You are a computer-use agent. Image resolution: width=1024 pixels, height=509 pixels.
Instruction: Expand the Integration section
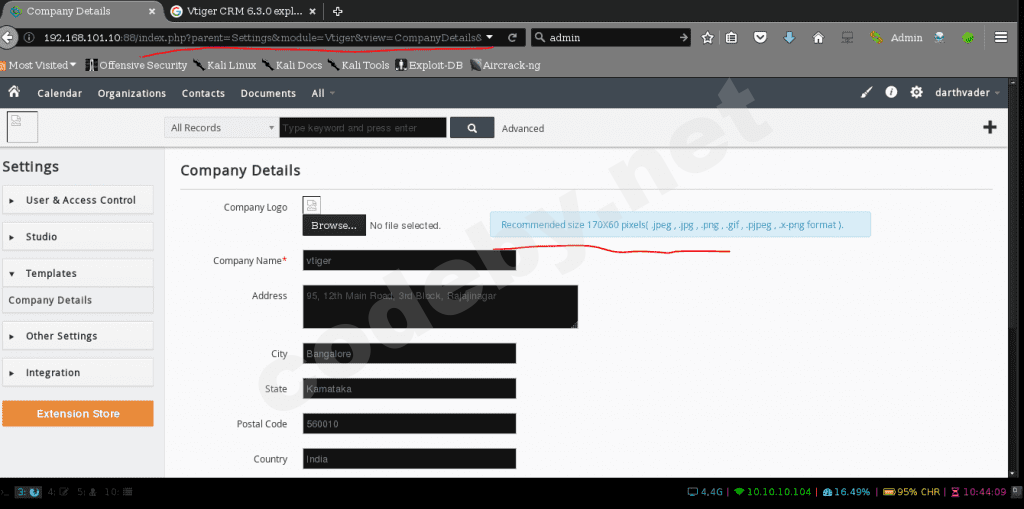(x=78, y=372)
